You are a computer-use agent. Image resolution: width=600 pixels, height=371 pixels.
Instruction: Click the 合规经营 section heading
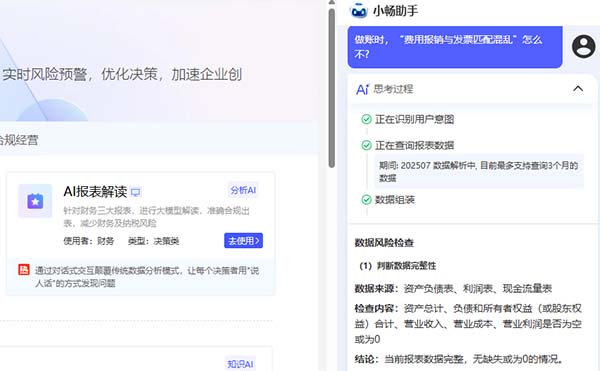click(x=18, y=140)
